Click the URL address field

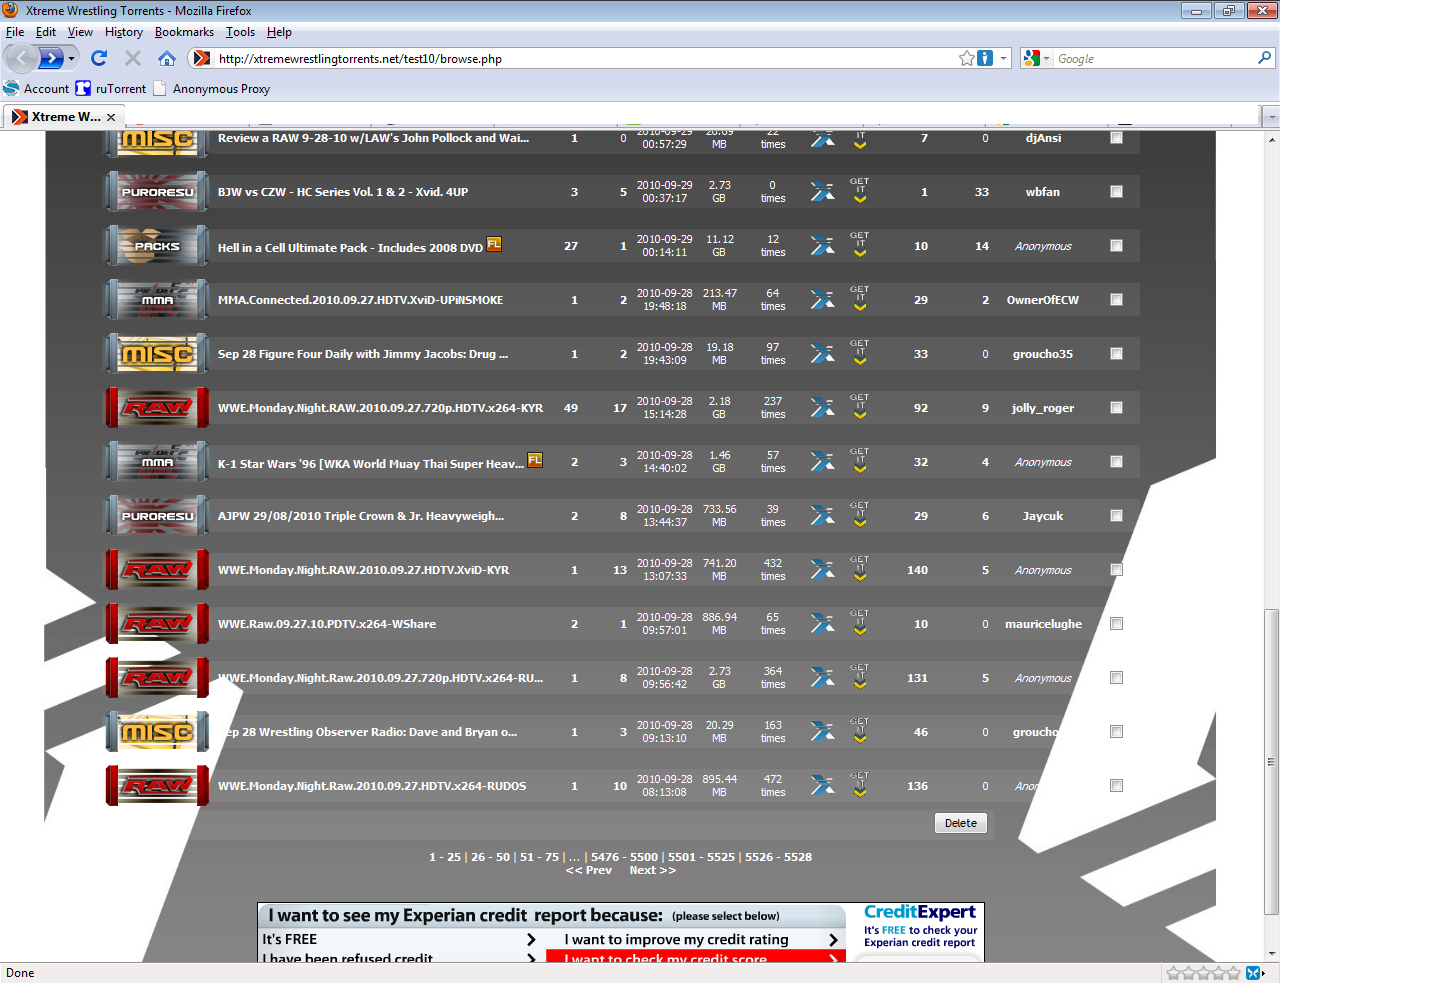(585, 58)
